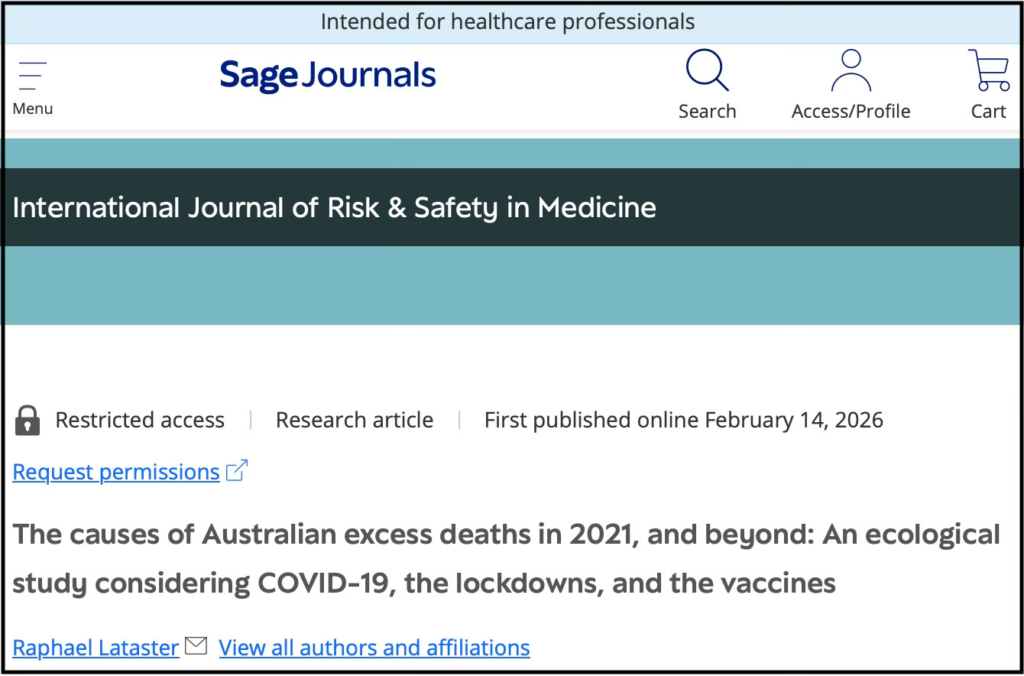Expand View all authors and affiliations
Viewport: 1024px width, 676px height.
pyautogui.click(x=374, y=648)
